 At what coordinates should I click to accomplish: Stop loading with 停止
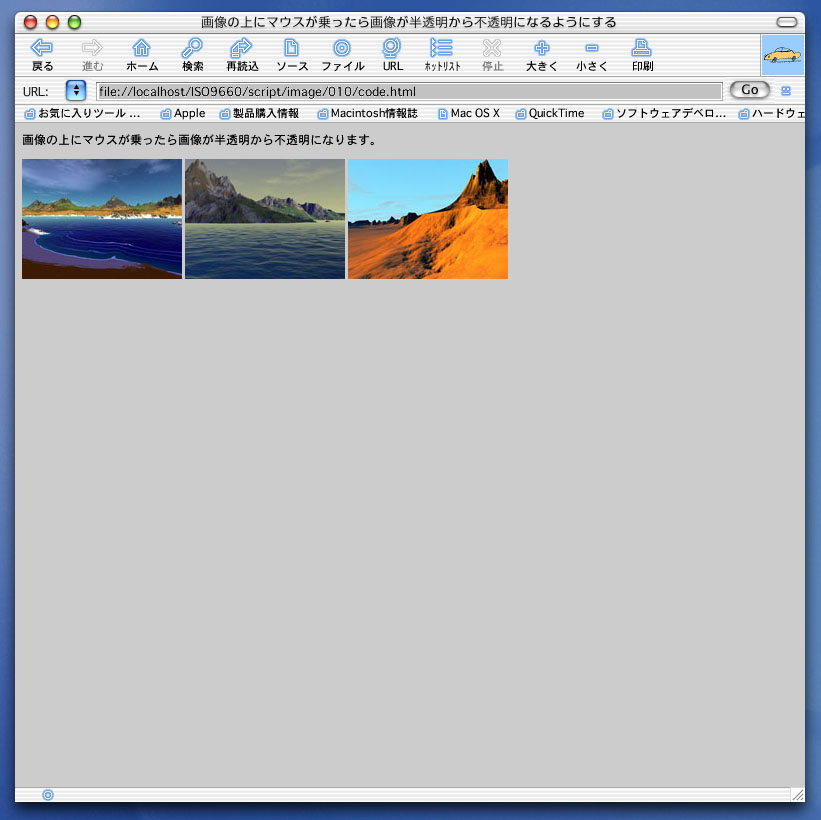tap(492, 54)
